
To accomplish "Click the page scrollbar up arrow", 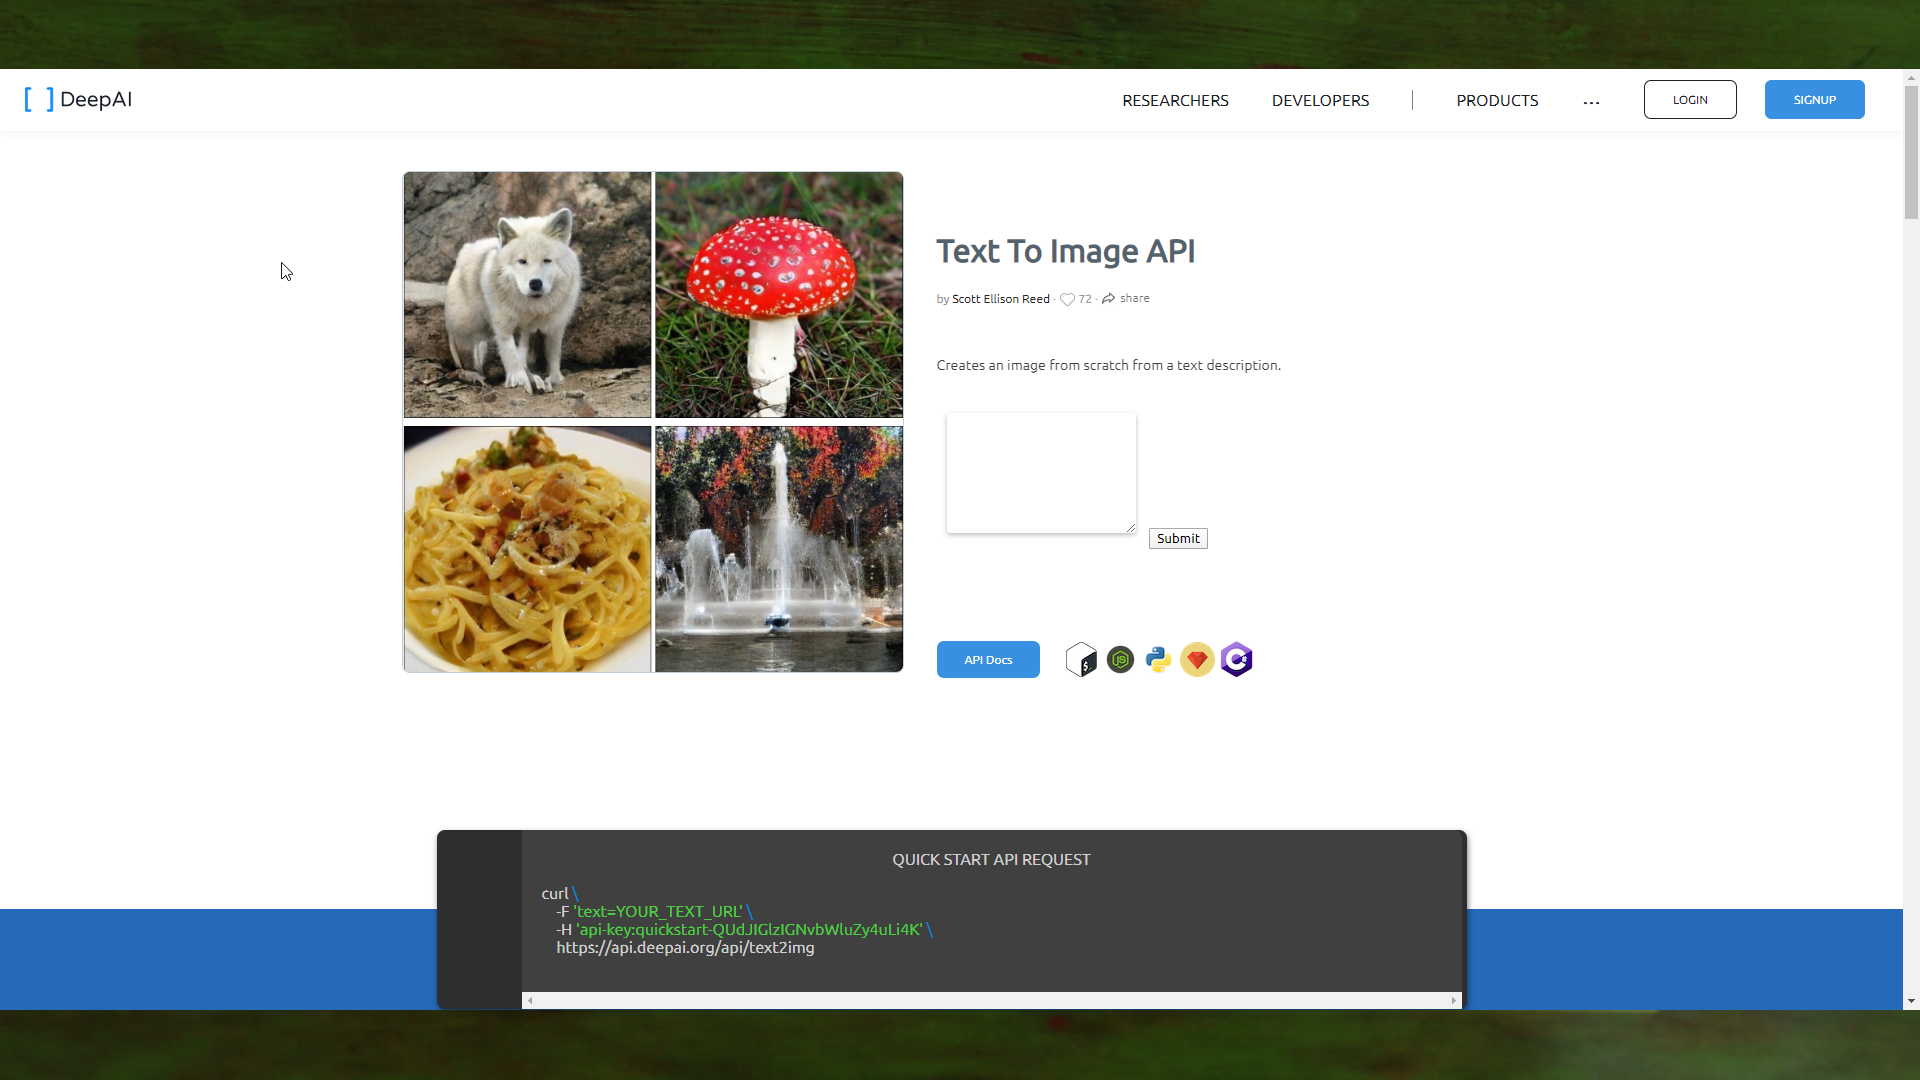I will coord(1911,77).
